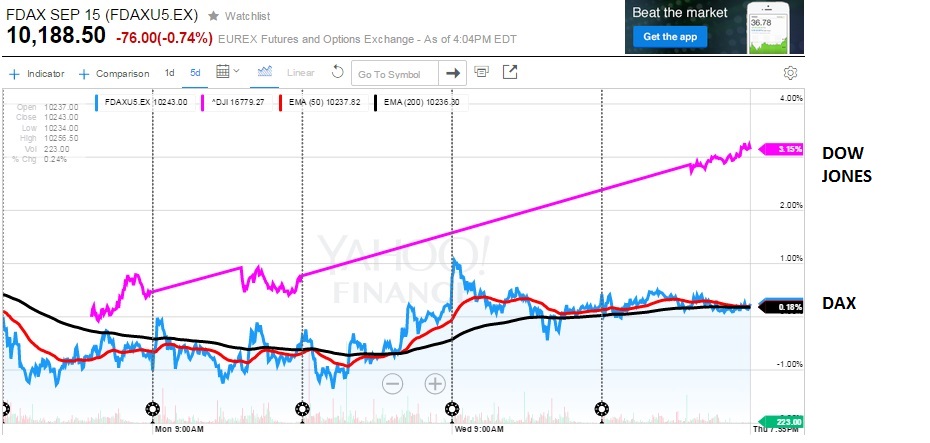Reset the chart with undo arrow

point(338,73)
